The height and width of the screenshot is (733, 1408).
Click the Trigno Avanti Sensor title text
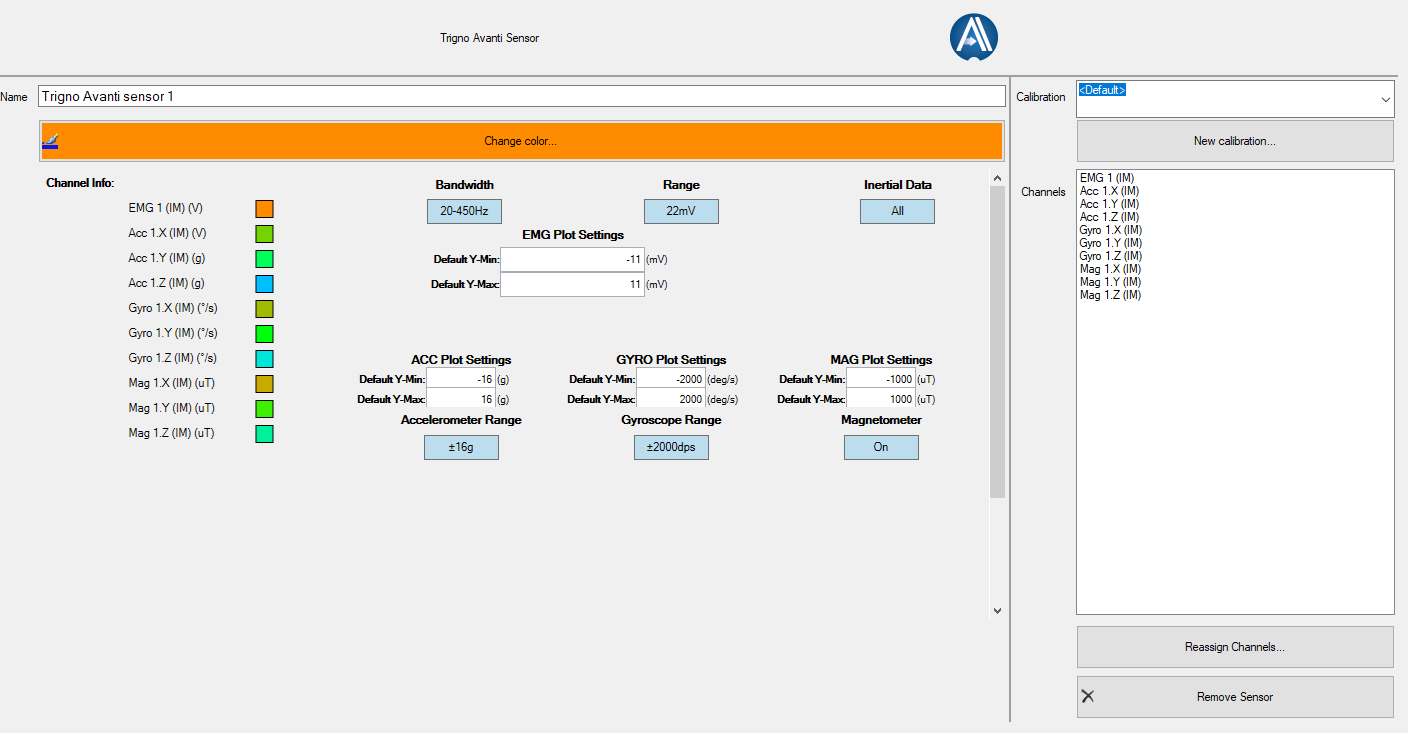(489, 38)
